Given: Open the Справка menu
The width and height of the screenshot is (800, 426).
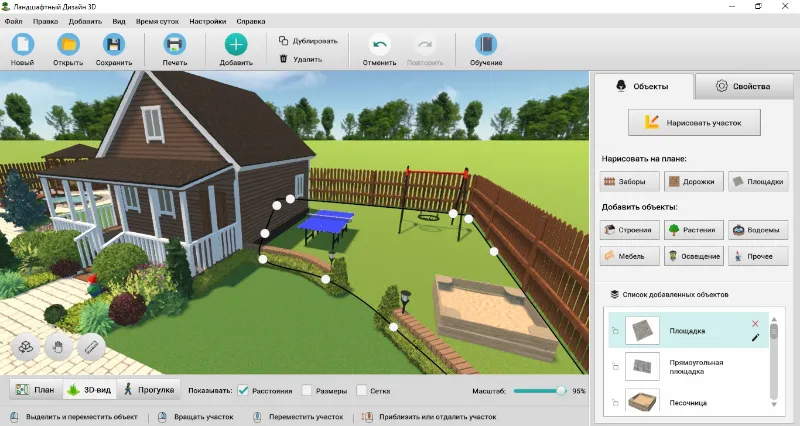Looking at the screenshot, I should [251, 21].
